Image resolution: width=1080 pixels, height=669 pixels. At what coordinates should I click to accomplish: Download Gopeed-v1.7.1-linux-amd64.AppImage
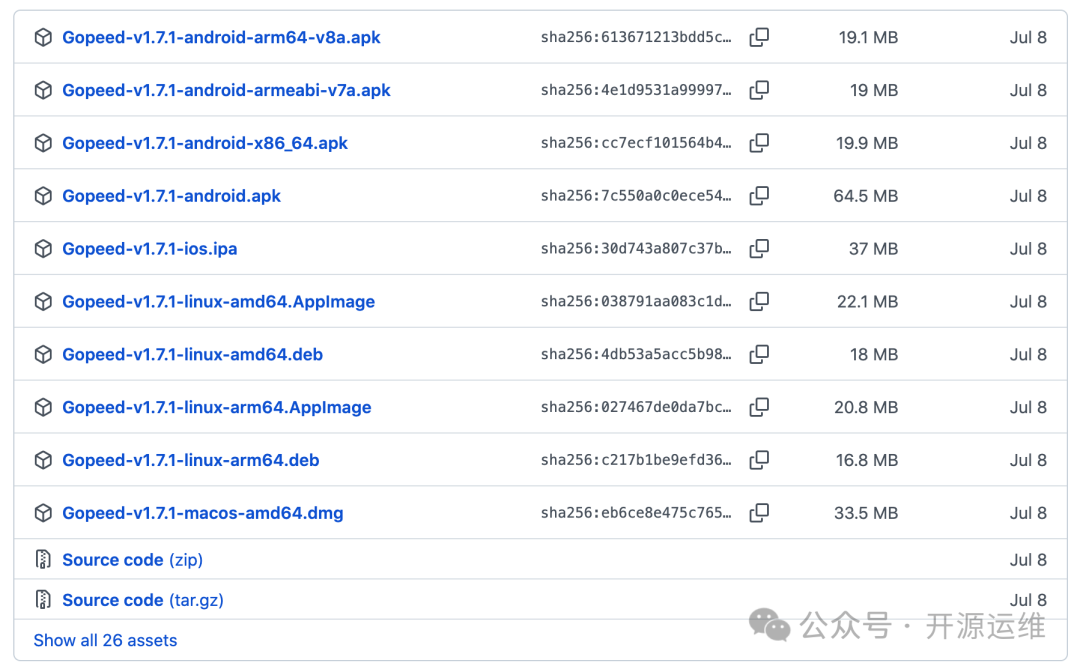(218, 302)
